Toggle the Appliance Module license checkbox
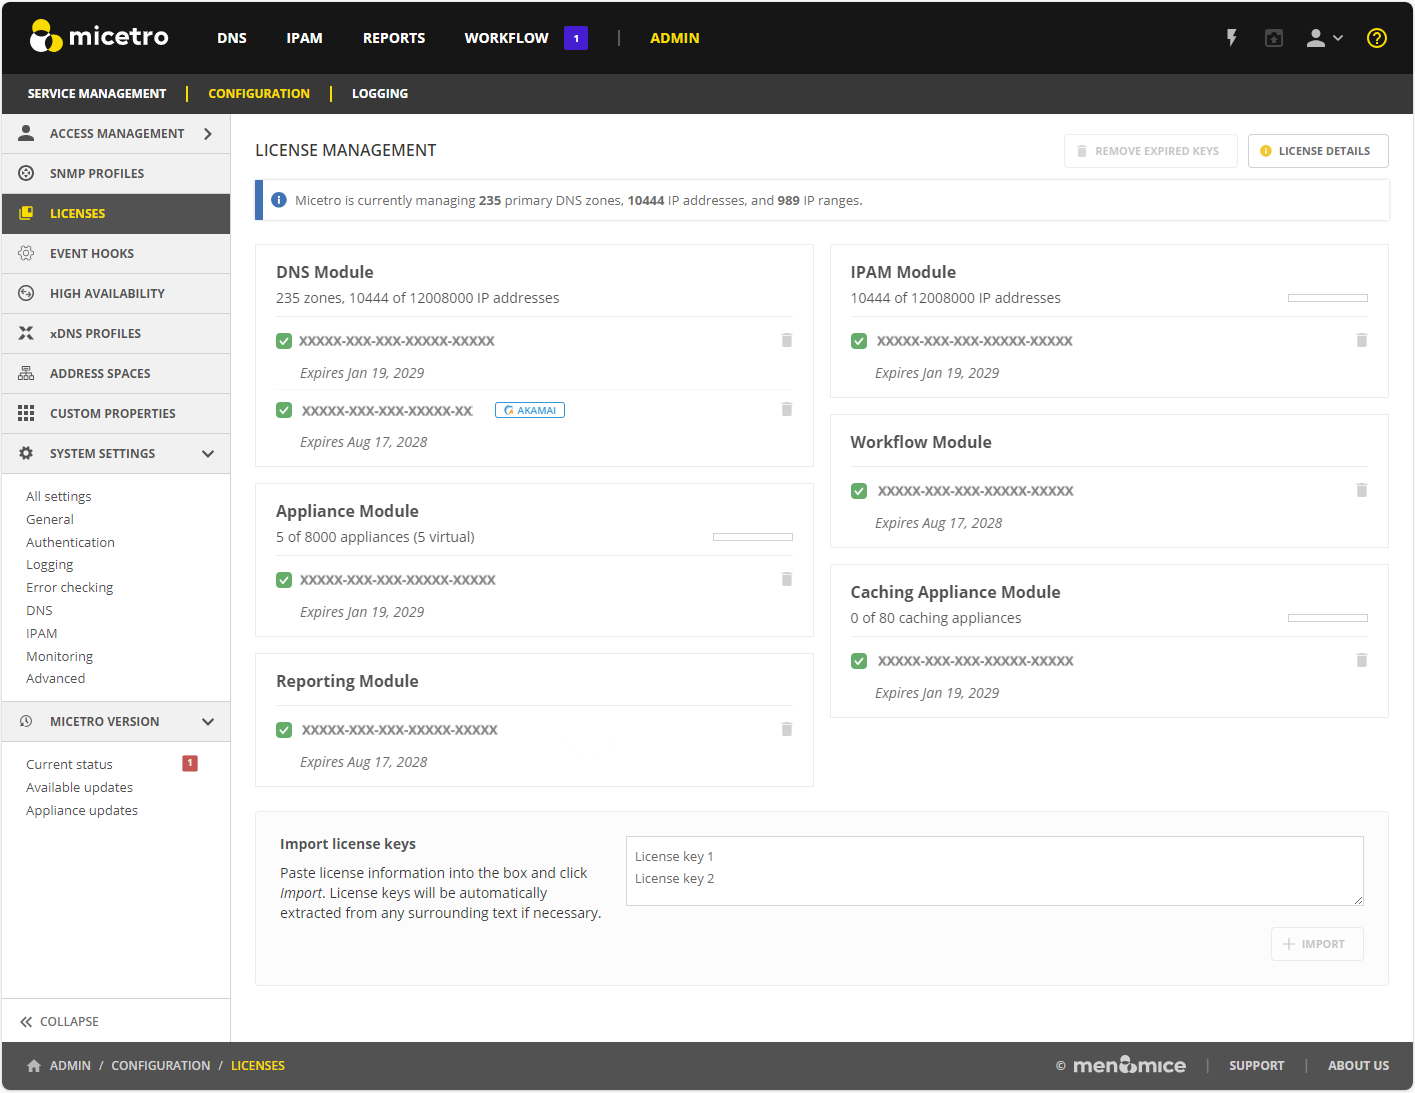 (284, 580)
